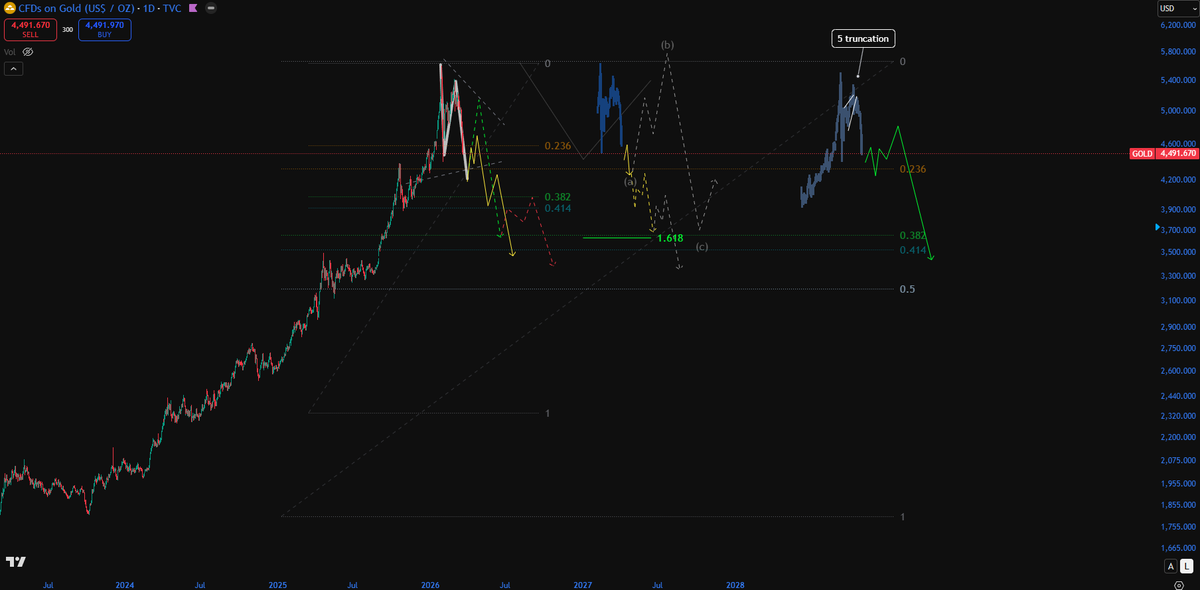Click the red GOLD price axis label
The image size is (1200, 590).
[x=1141, y=154]
